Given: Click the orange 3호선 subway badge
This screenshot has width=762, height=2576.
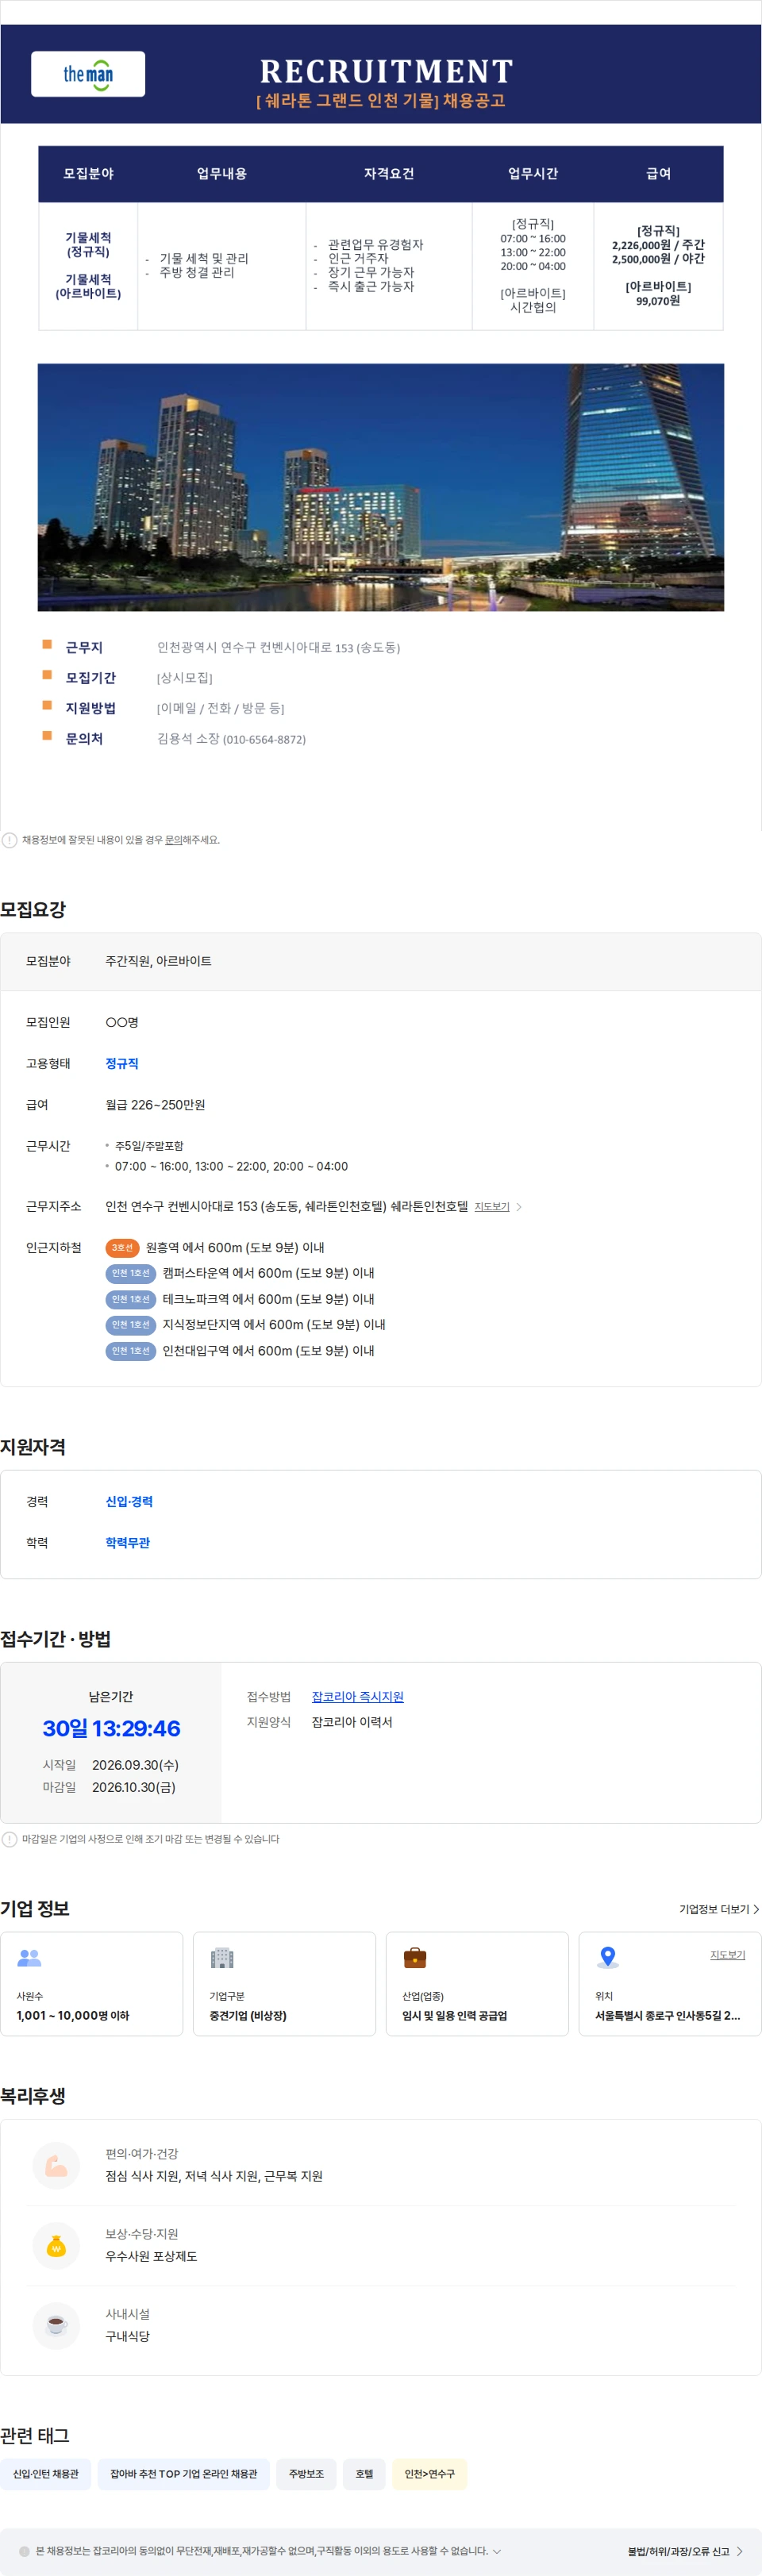Looking at the screenshot, I should [x=122, y=1248].
